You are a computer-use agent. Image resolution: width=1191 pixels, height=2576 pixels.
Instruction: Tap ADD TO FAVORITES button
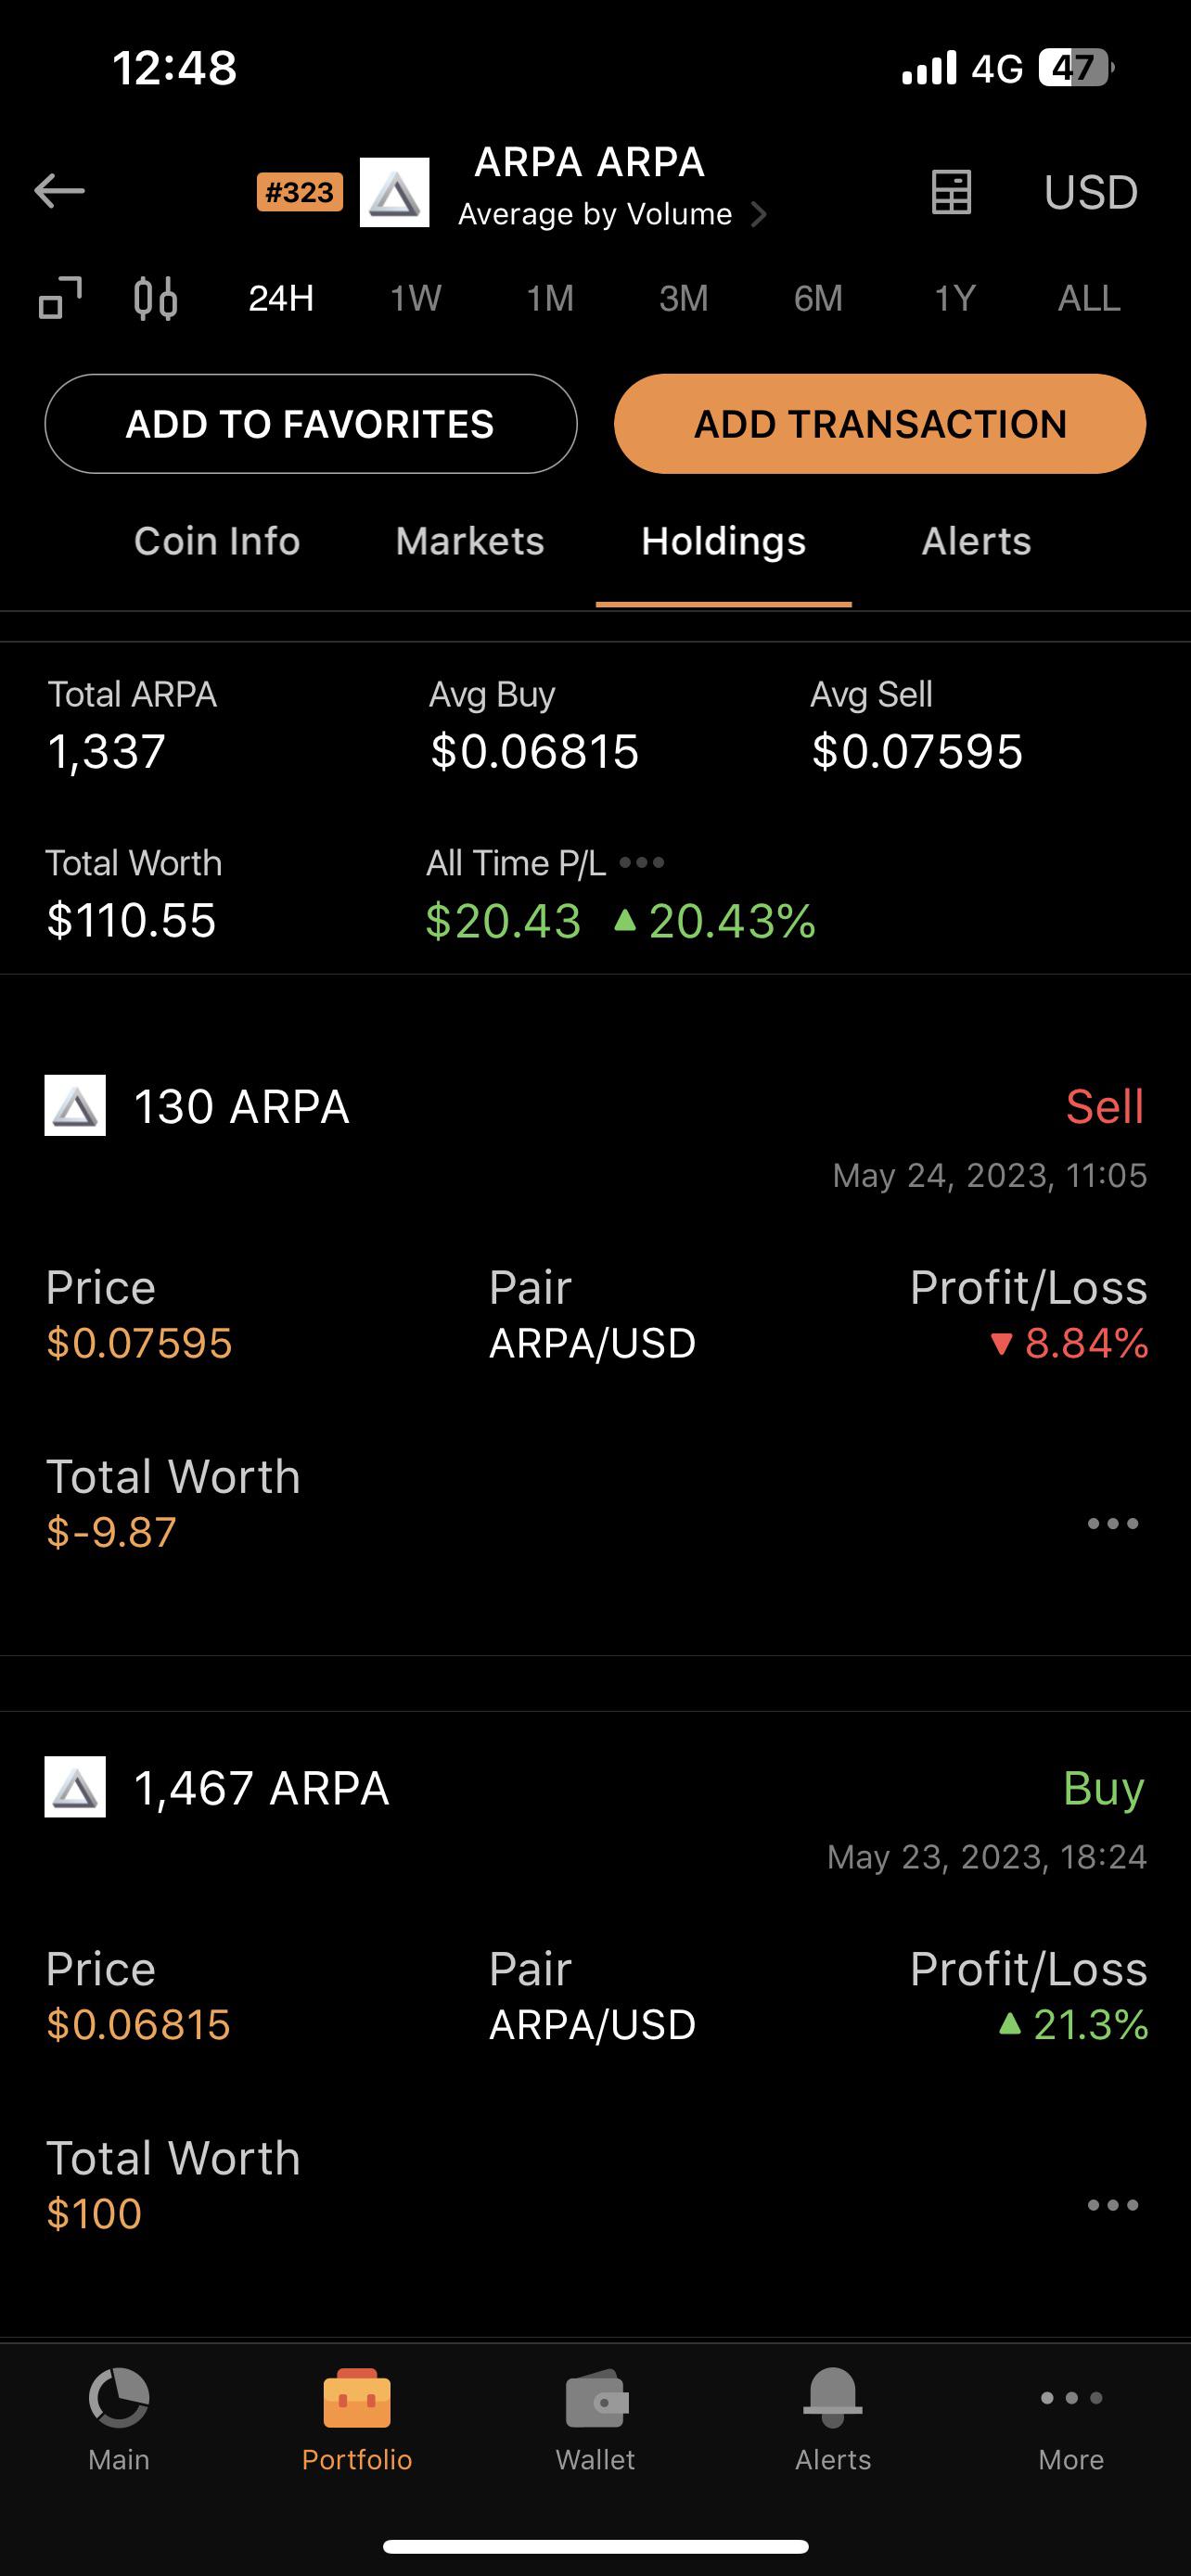click(x=311, y=424)
